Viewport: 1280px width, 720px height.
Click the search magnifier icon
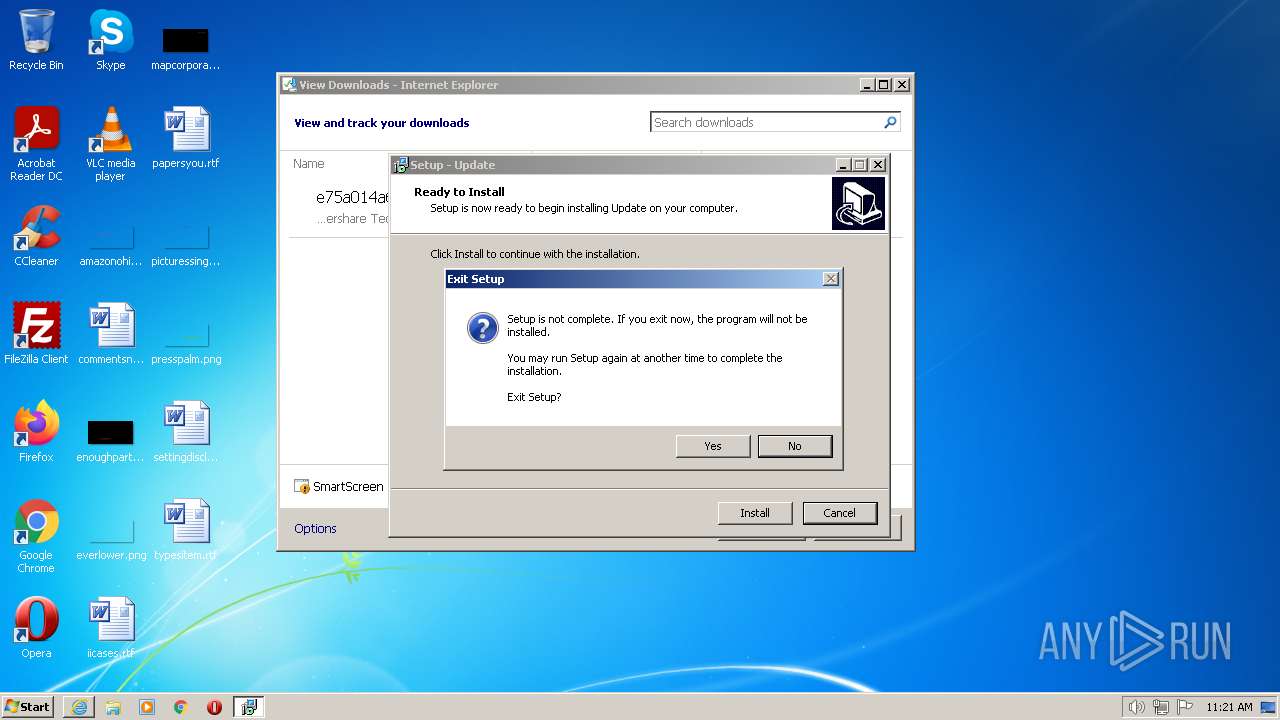tap(890, 122)
